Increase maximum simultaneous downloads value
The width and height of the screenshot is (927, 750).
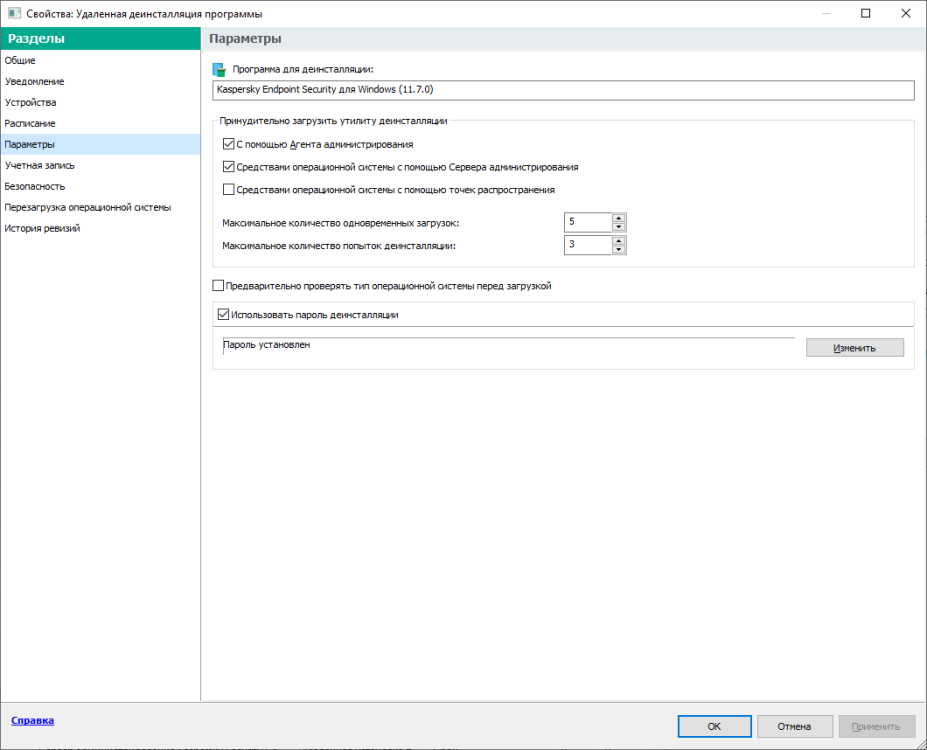coord(618,218)
